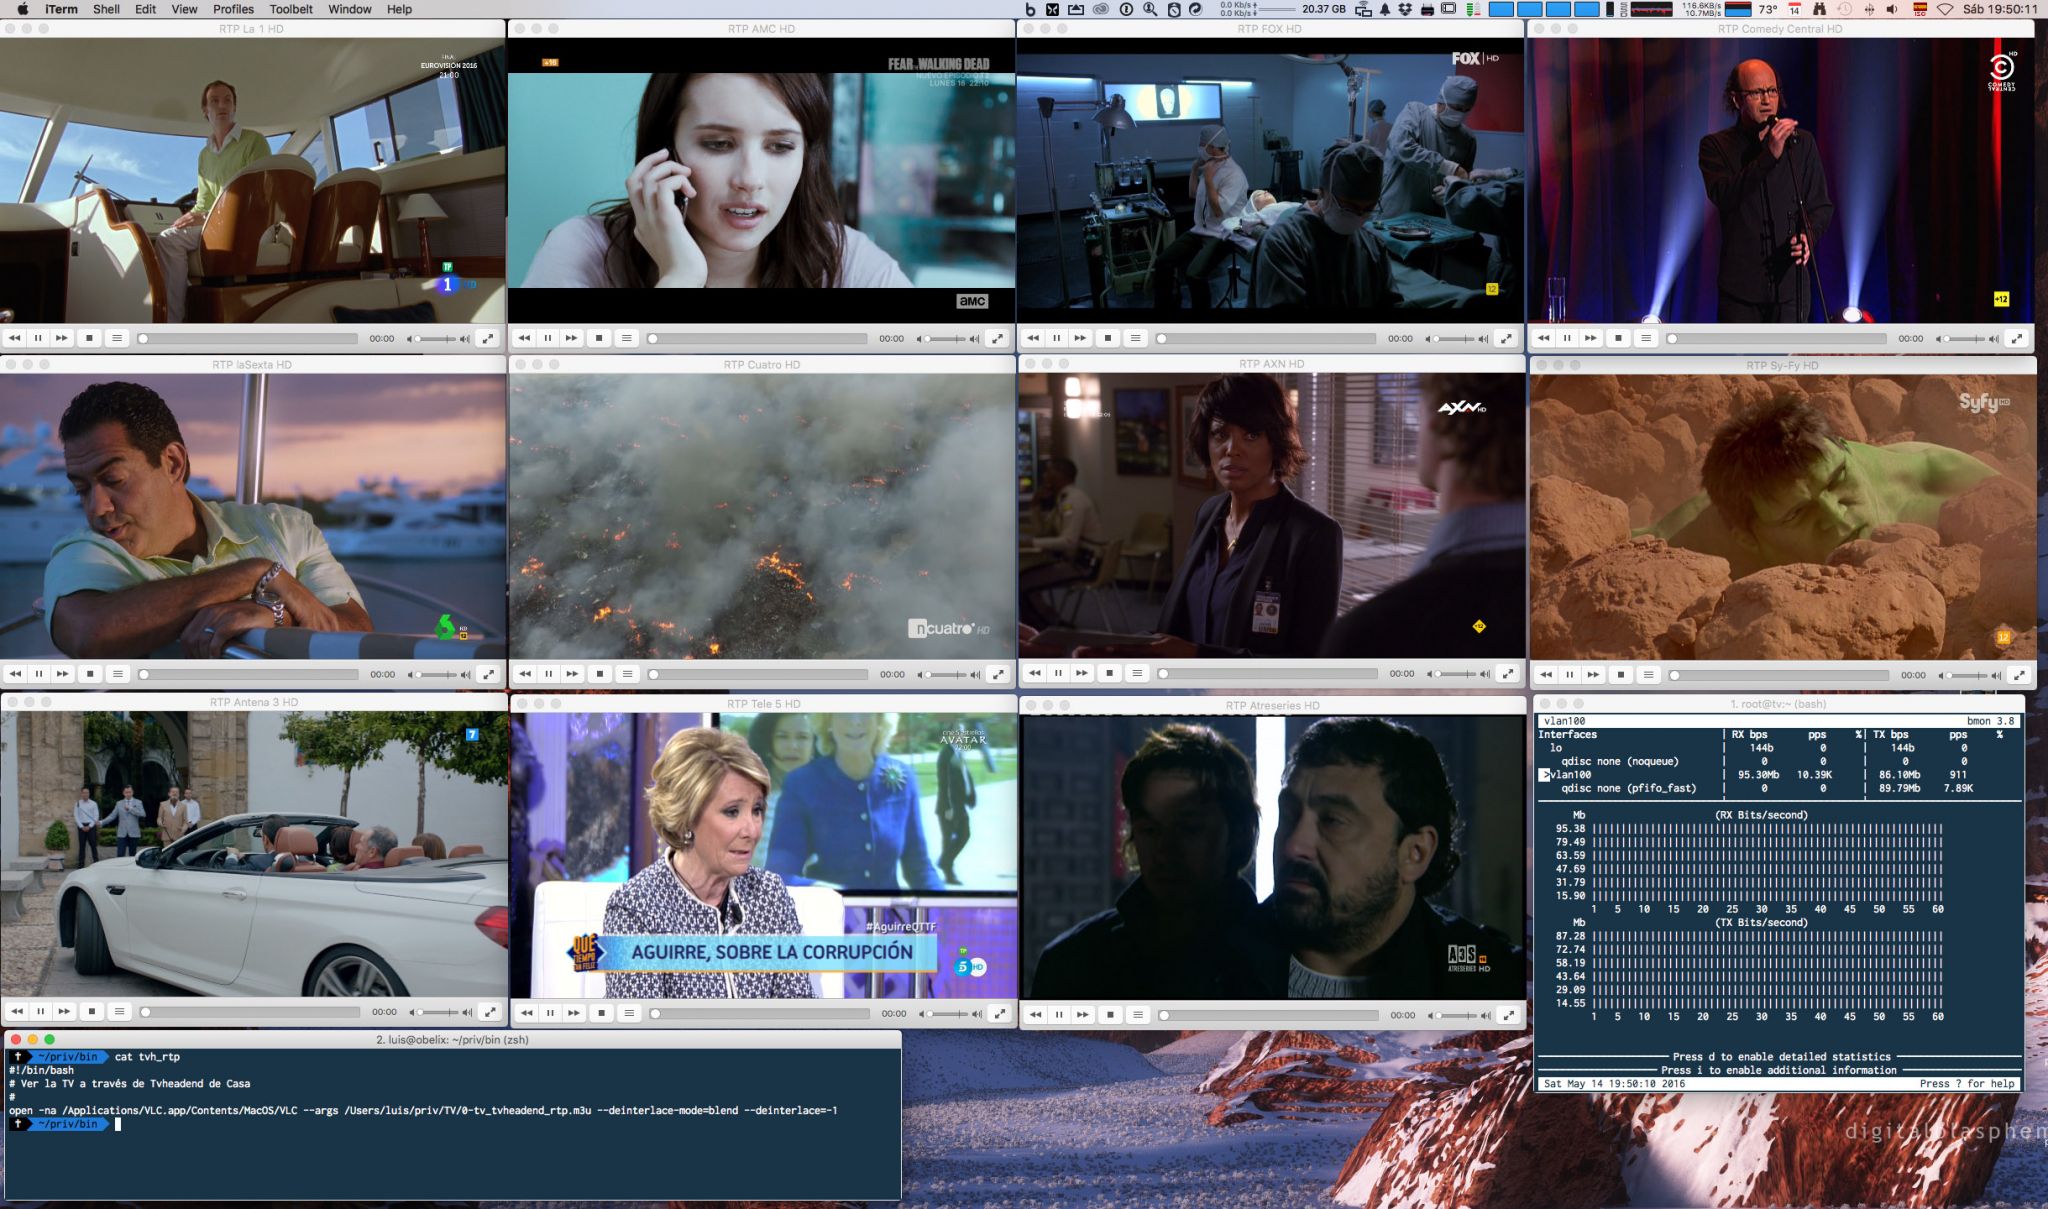Click the Wi-Fi status icon in menu bar
Viewport: 2048px width, 1209px height.
(1945, 9)
